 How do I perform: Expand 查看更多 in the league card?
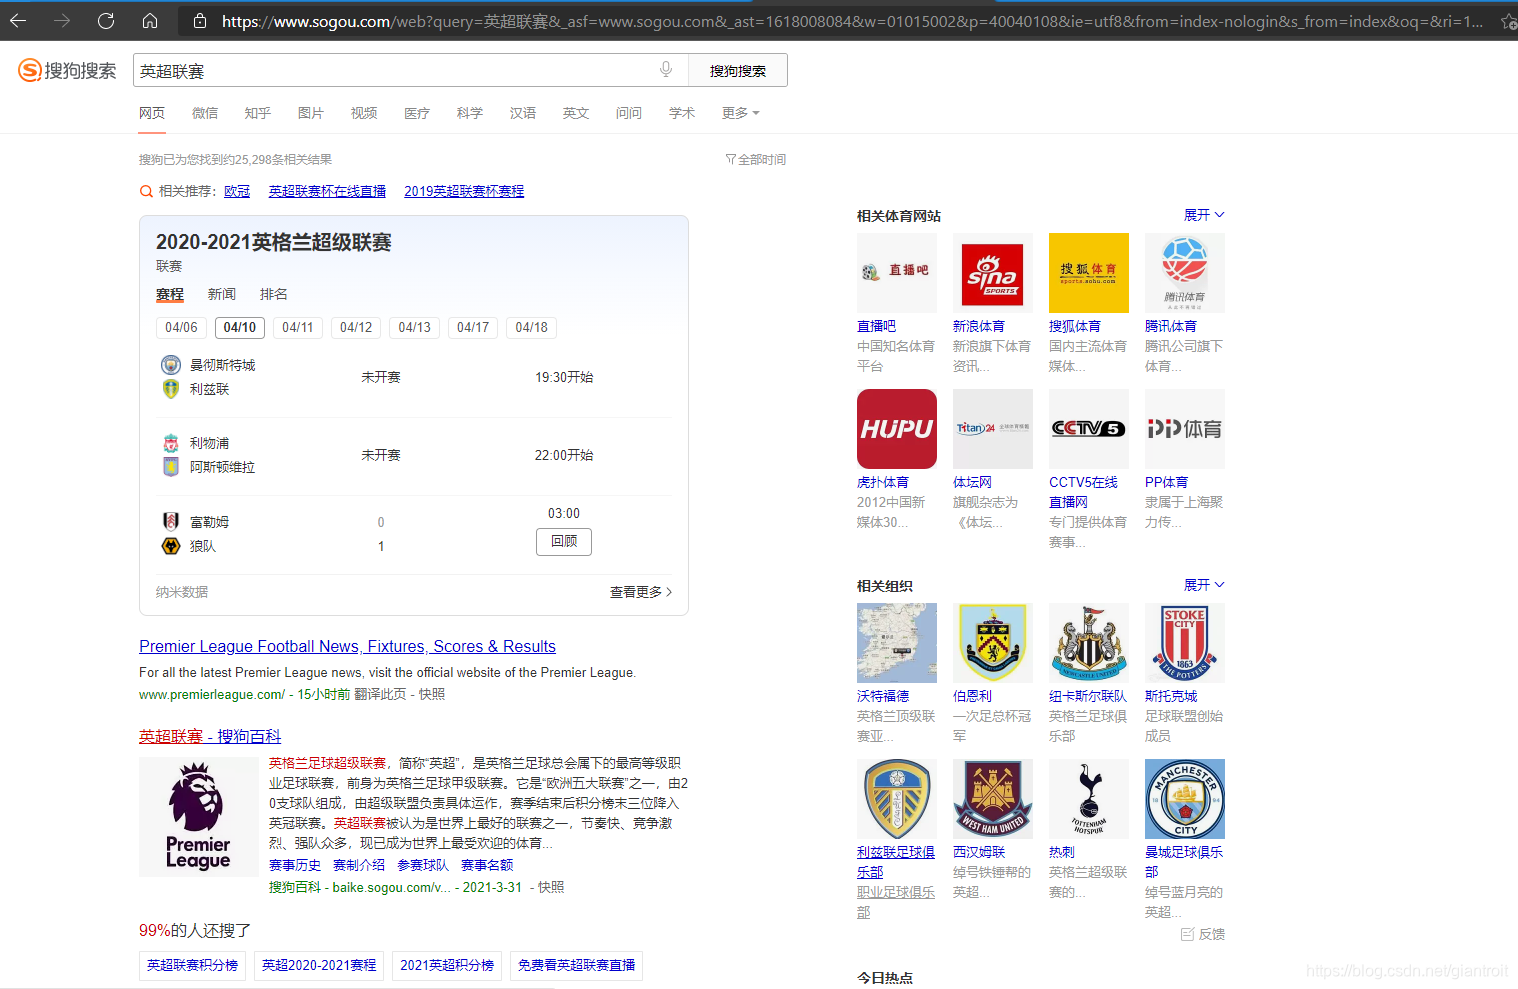tap(641, 592)
